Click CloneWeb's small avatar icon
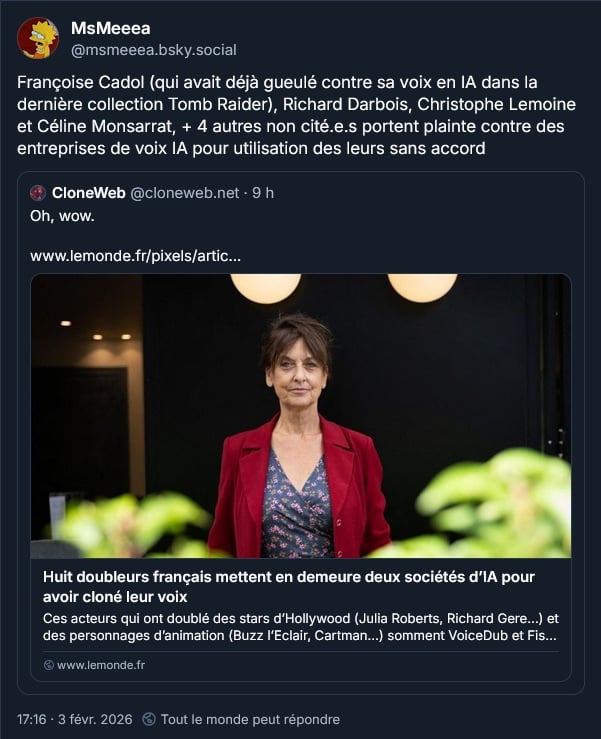The width and height of the screenshot is (601, 739). click(x=38, y=193)
